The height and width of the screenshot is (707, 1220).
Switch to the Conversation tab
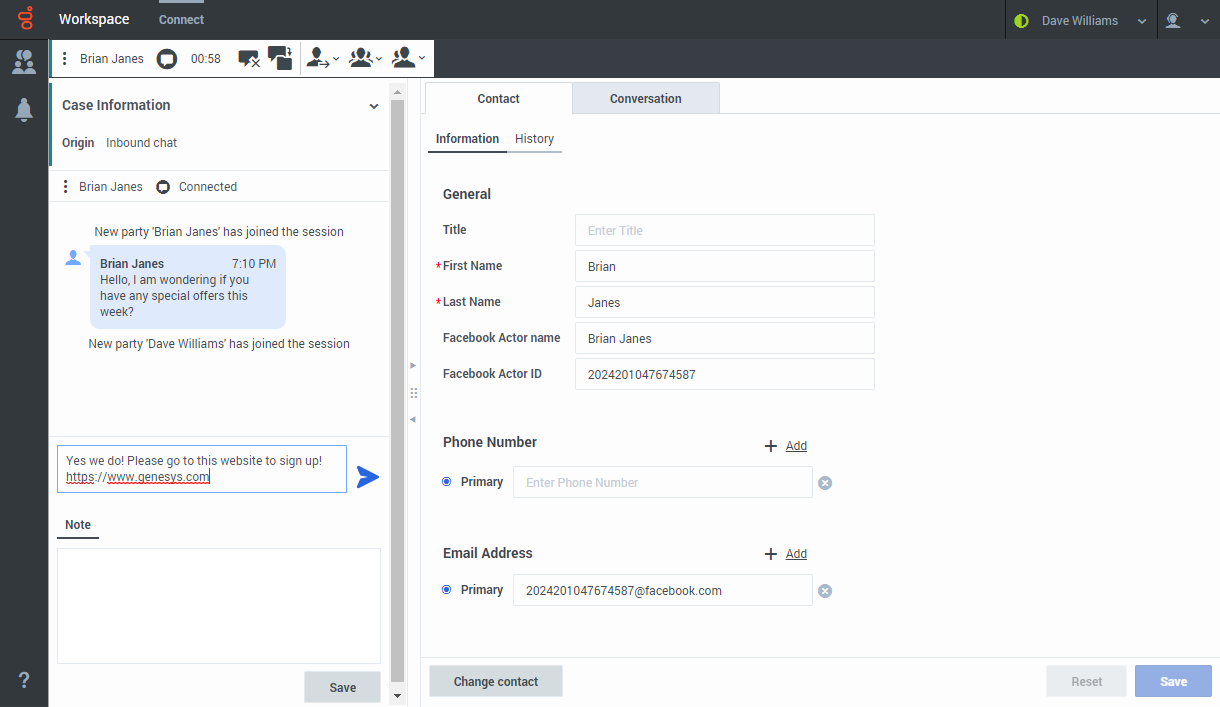[645, 99]
